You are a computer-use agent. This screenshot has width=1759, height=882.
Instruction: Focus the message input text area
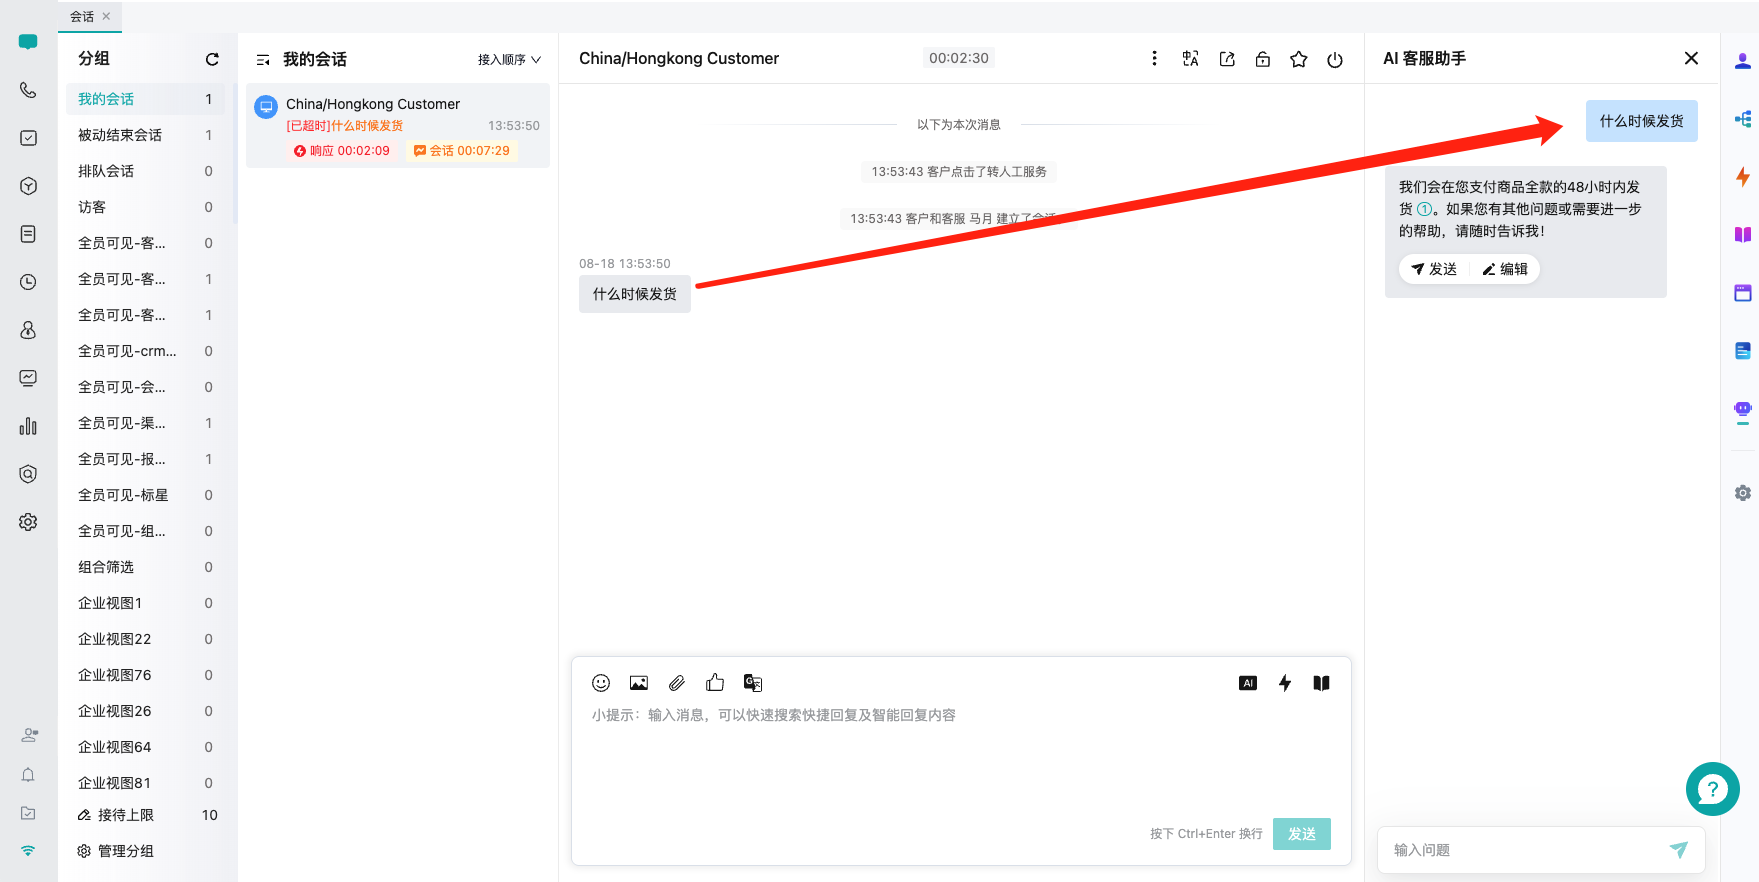(x=960, y=760)
